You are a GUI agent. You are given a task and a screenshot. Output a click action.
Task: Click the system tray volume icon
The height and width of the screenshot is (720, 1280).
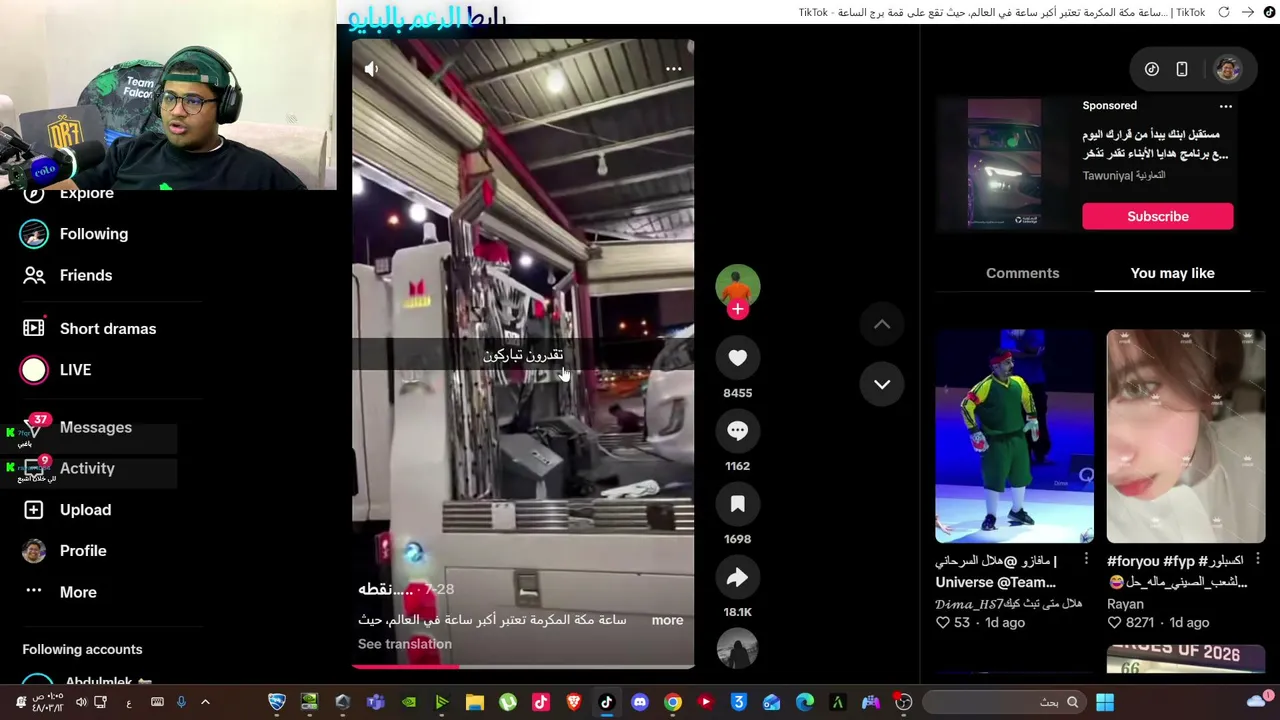(81, 702)
